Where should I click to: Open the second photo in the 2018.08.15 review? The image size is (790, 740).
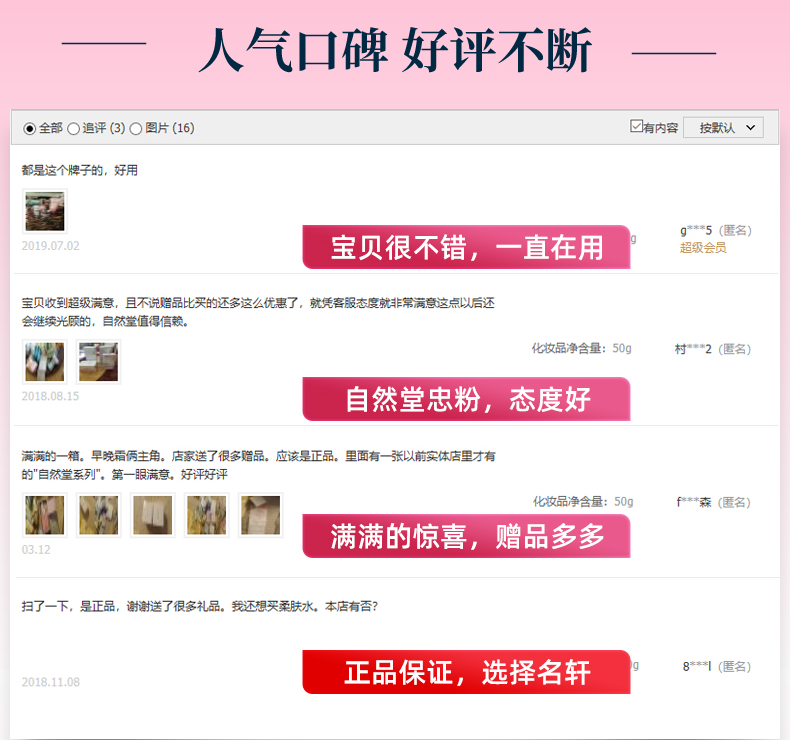[x=99, y=362]
